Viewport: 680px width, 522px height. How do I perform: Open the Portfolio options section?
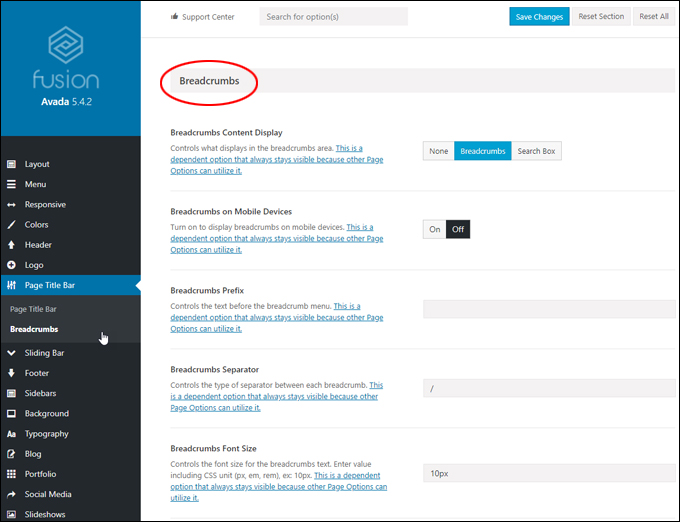pos(70,474)
